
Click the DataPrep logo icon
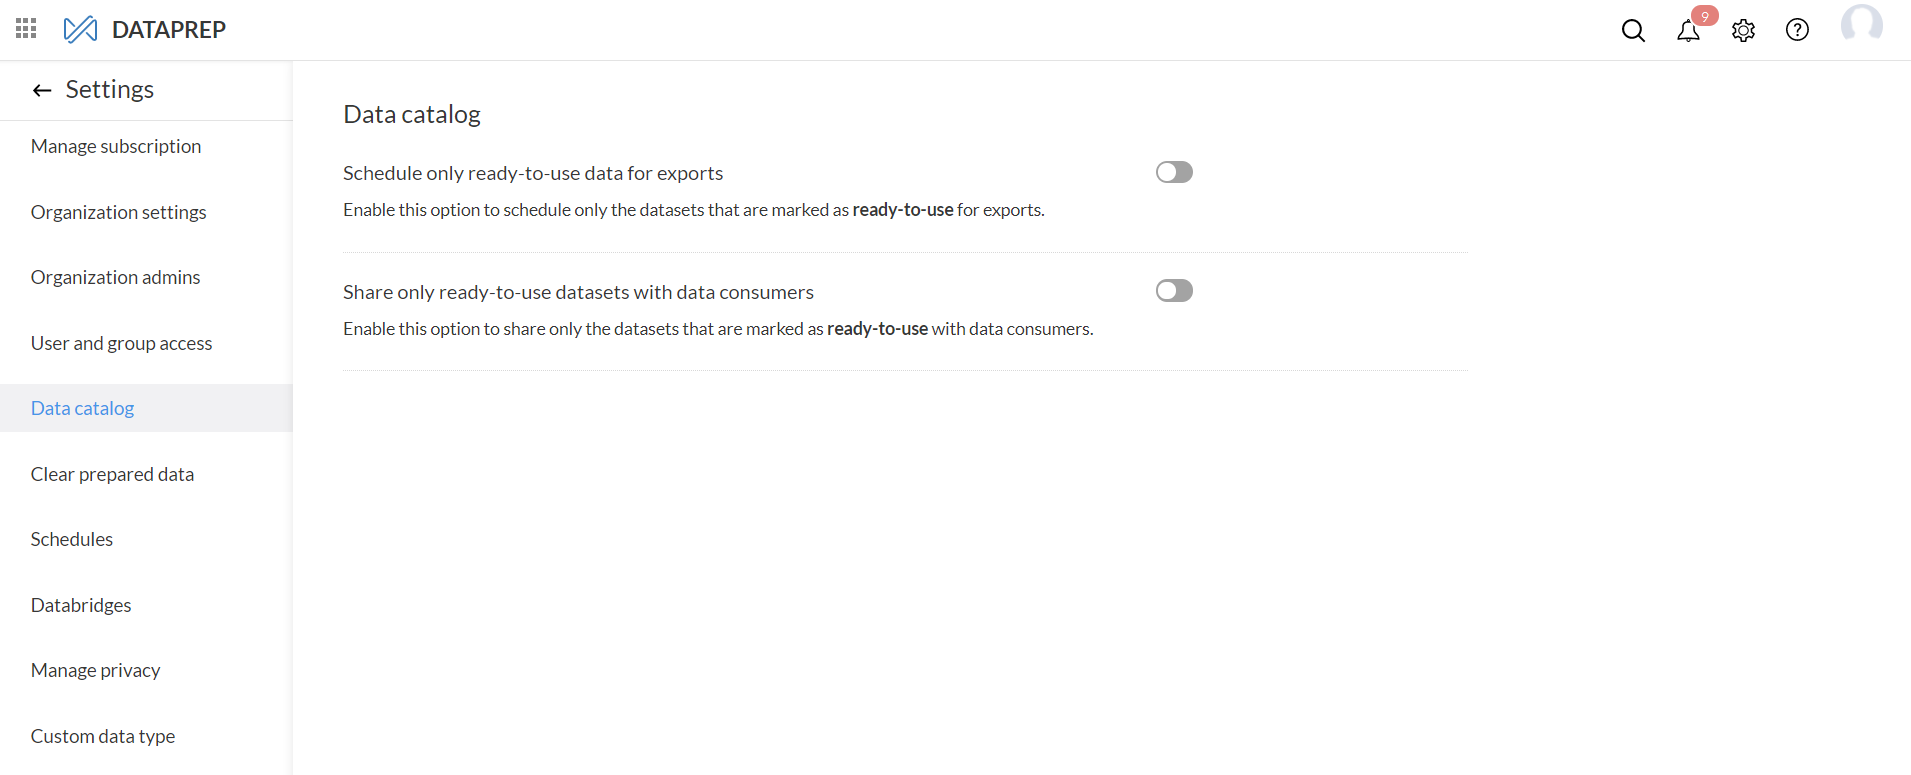[80, 29]
